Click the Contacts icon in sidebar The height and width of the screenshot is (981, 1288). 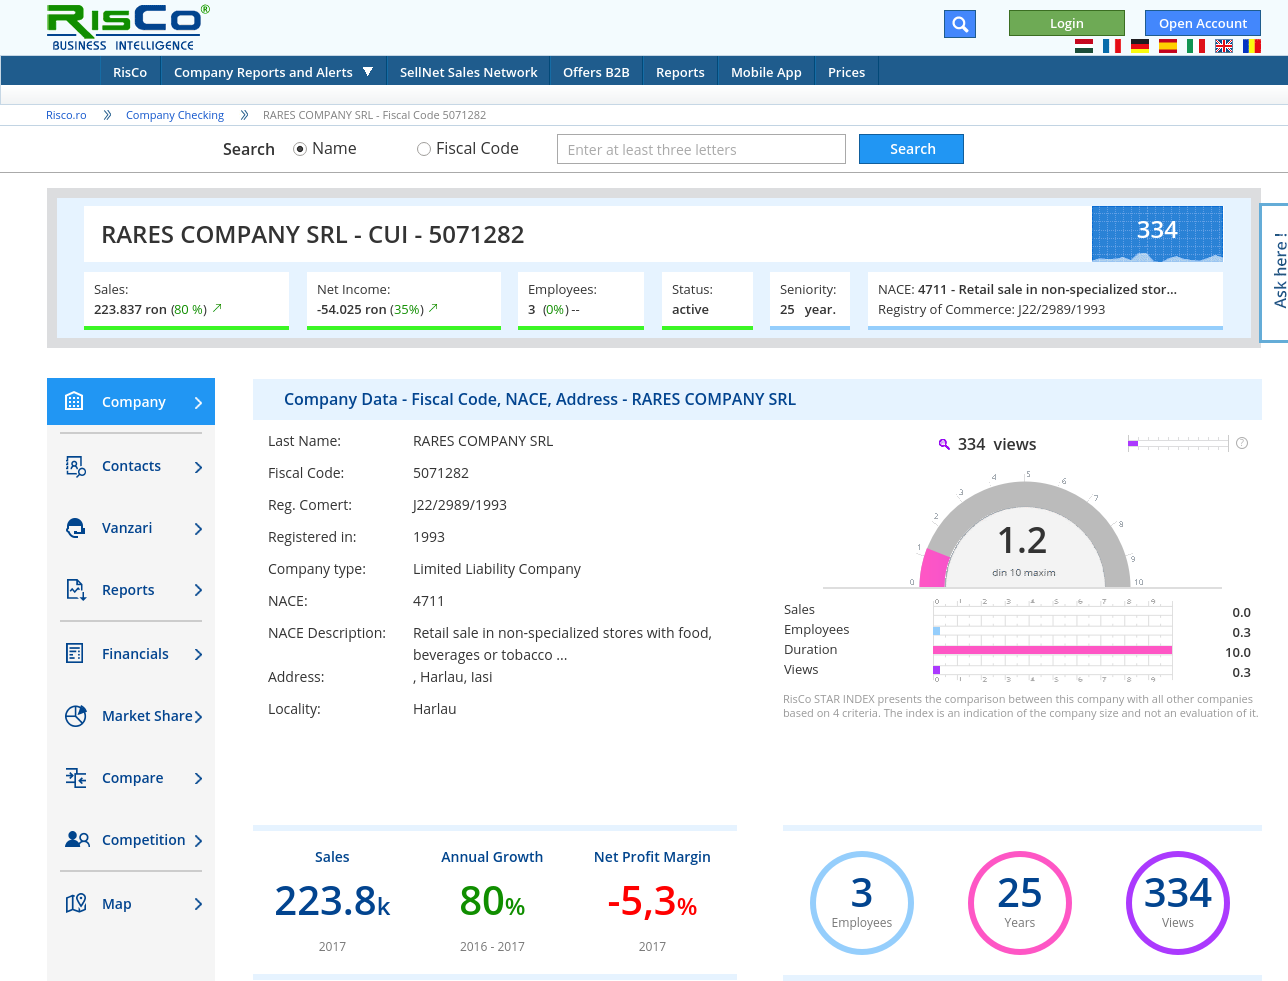(x=76, y=466)
